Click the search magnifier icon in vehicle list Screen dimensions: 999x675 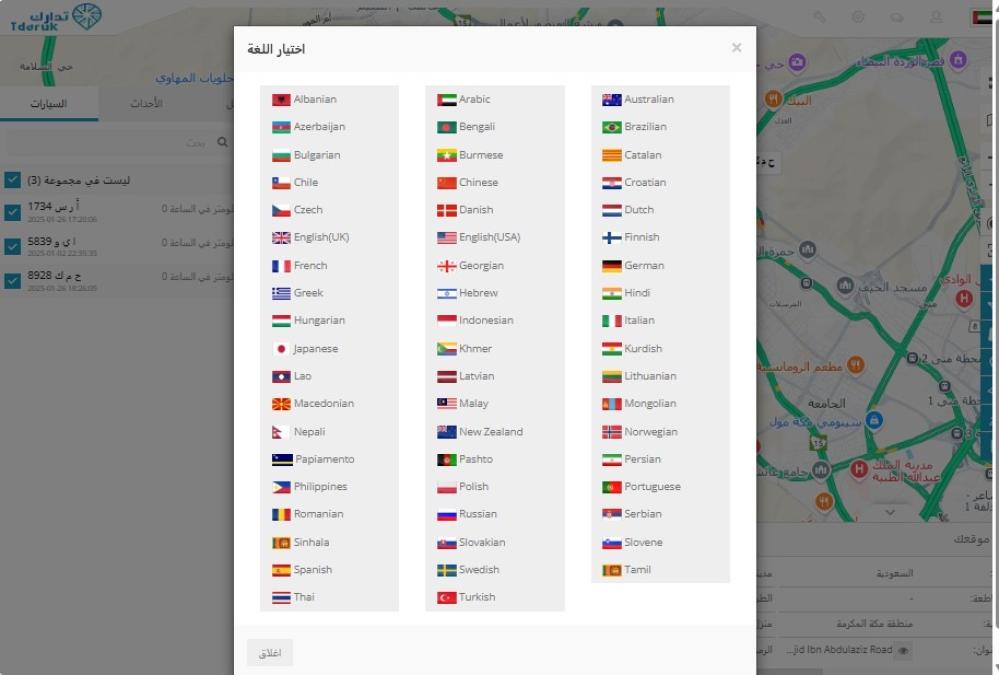pyautogui.click(x=222, y=143)
